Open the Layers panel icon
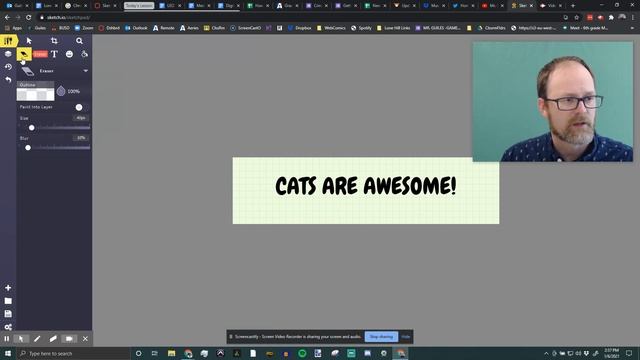The image size is (640, 360). (x=8, y=54)
